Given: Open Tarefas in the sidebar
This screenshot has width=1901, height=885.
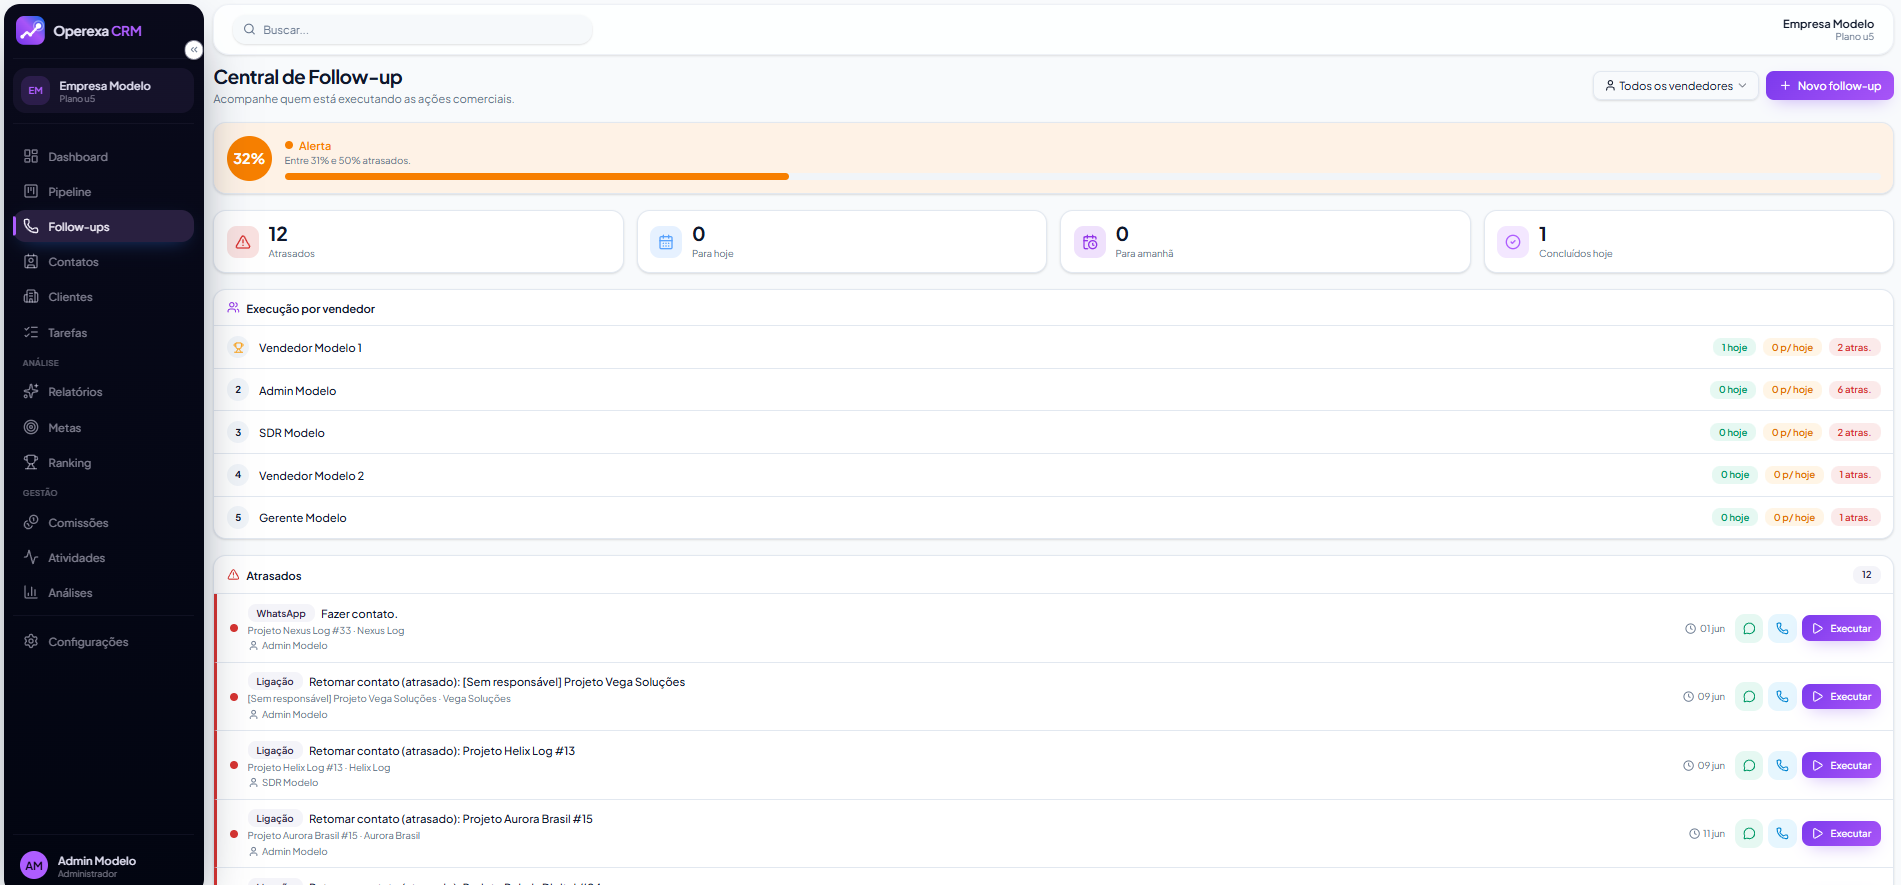Looking at the screenshot, I should coord(103,333).
